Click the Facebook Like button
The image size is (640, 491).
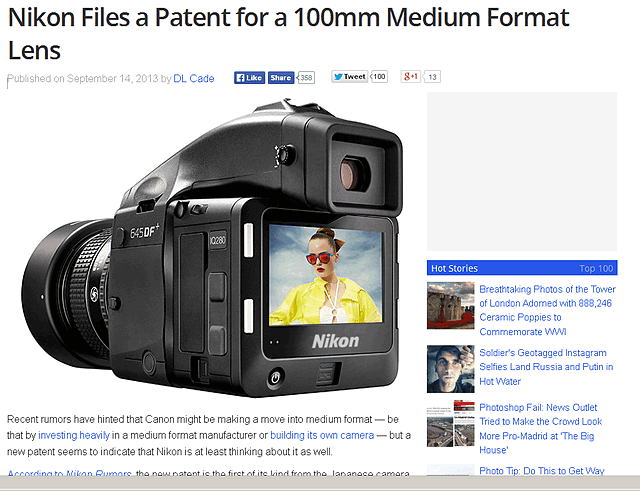pyautogui.click(x=249, y=78)
